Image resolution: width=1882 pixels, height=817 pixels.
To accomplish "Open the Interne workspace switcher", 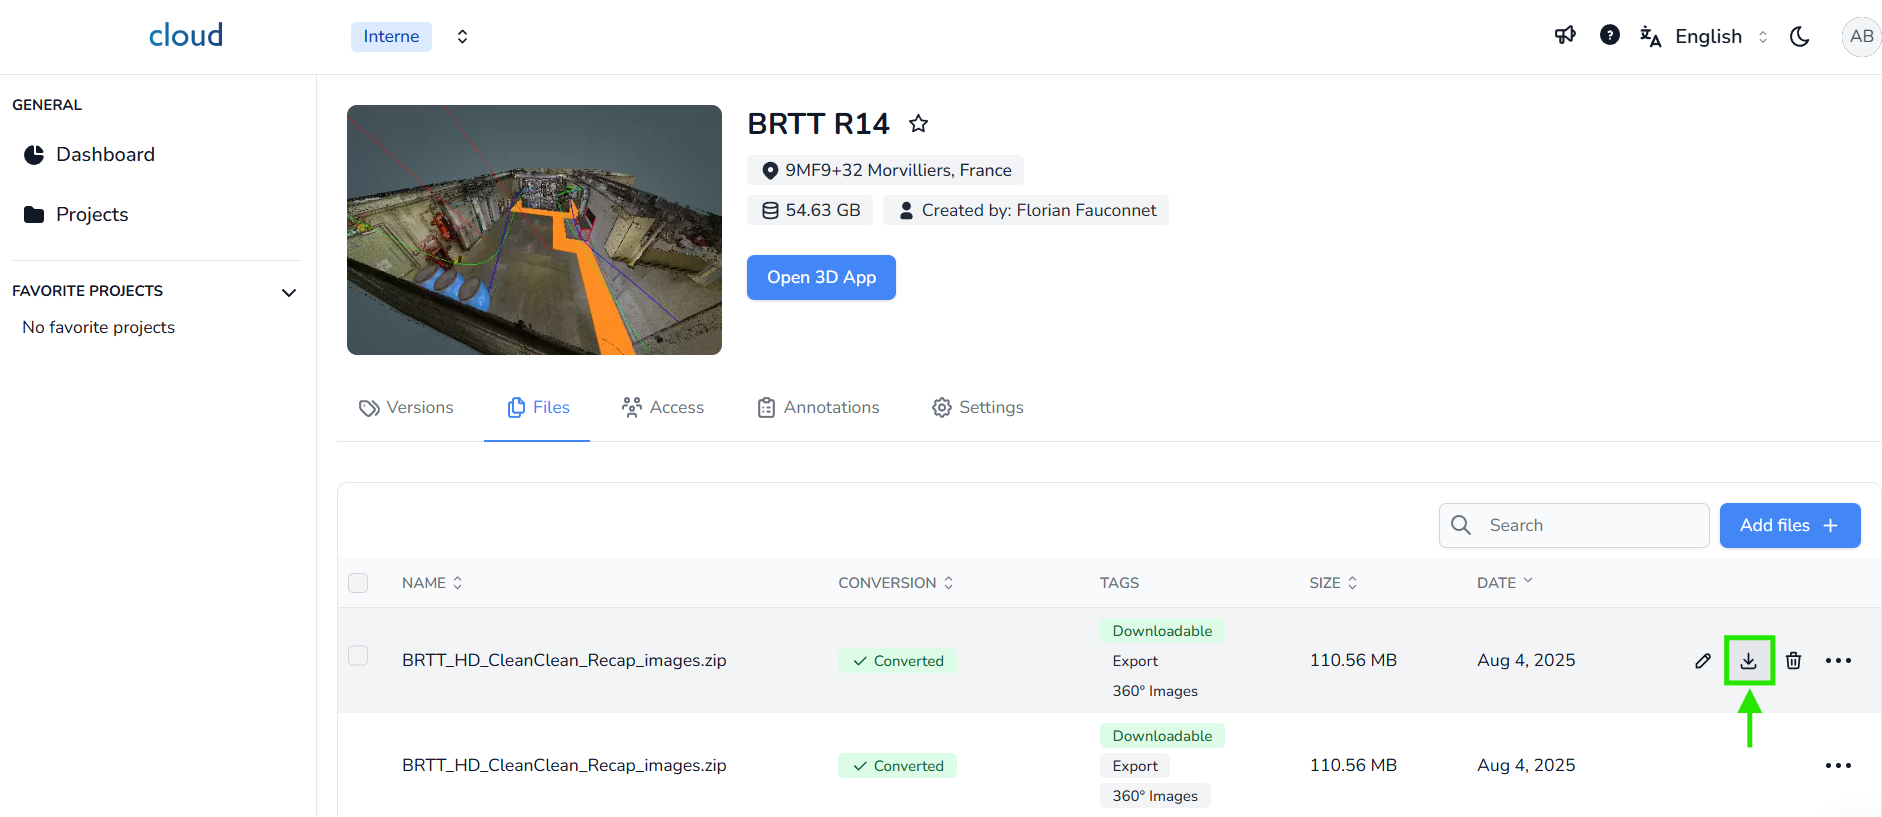I will (462, 37).
